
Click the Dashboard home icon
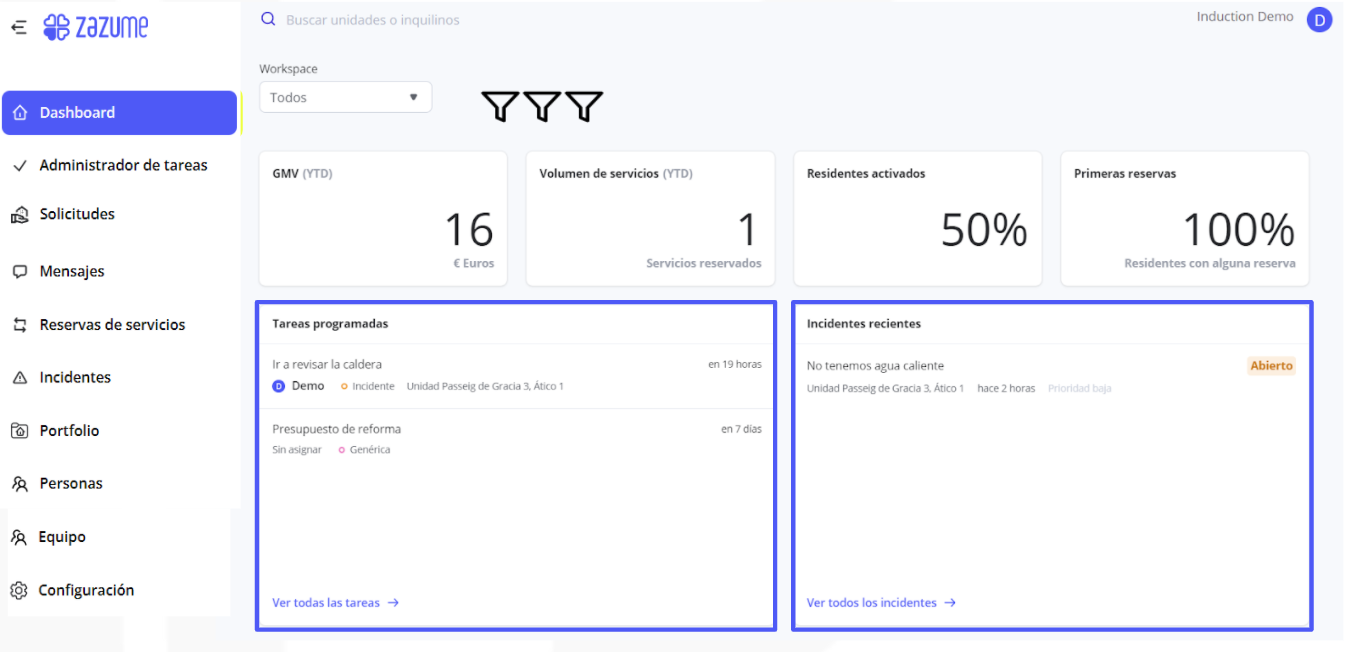point(20,113)
